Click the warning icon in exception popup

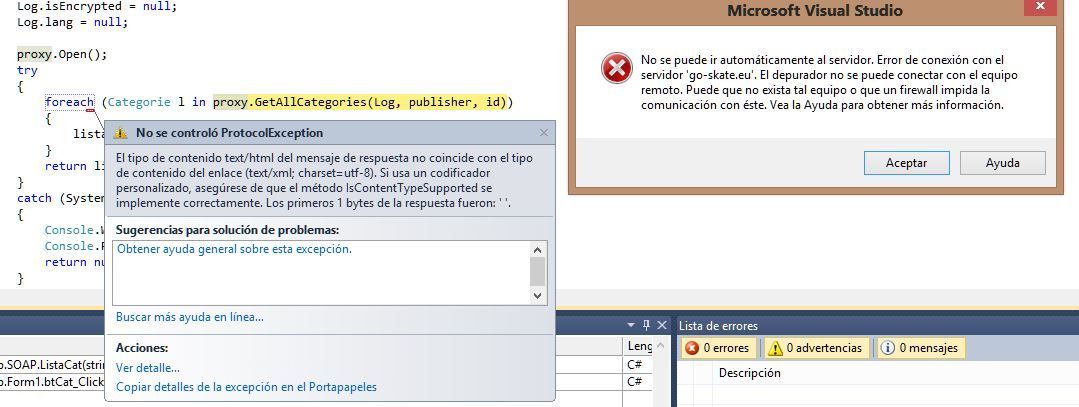click(x=120, y=133)
